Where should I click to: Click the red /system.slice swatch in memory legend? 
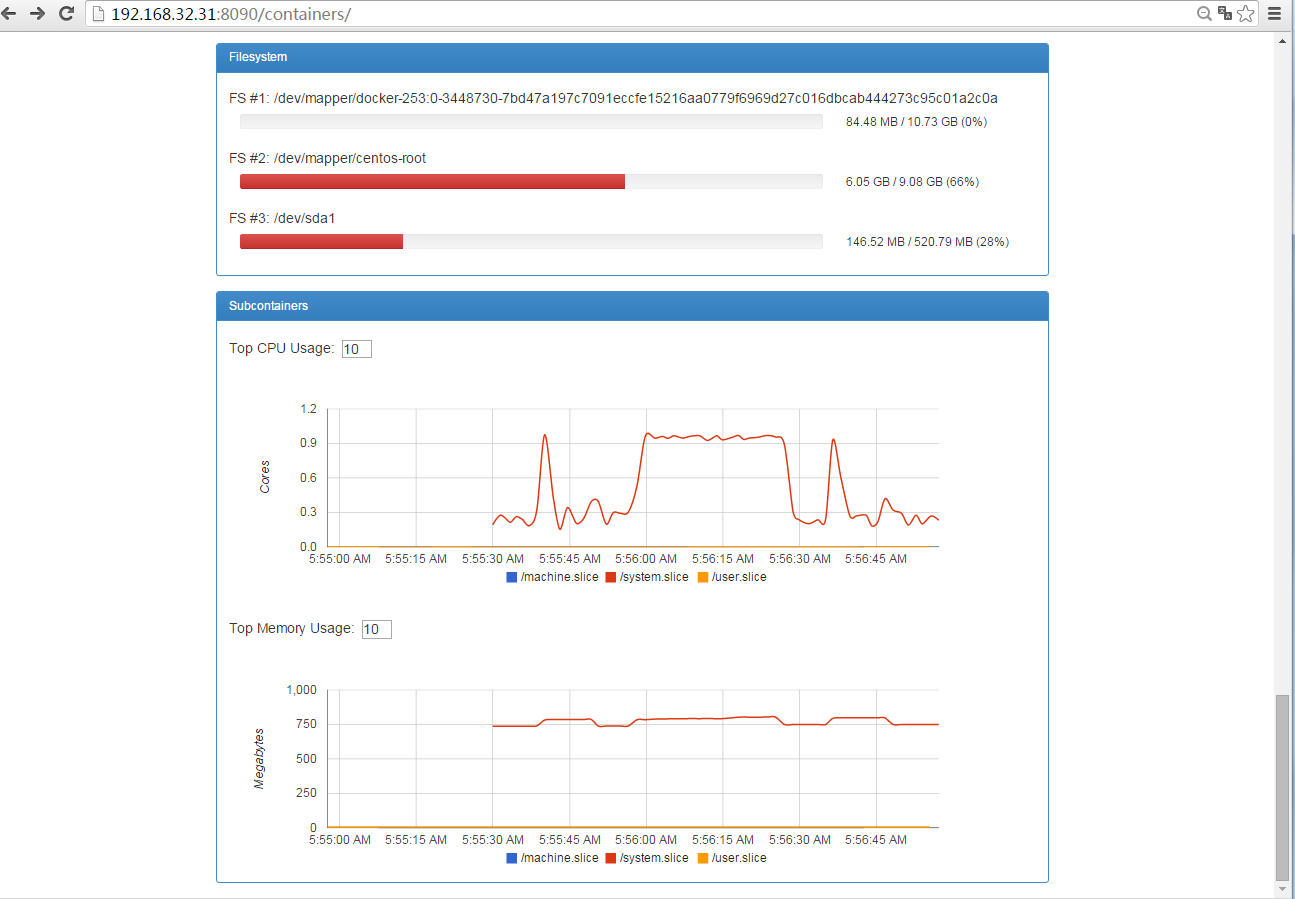[x=610, y=858]
